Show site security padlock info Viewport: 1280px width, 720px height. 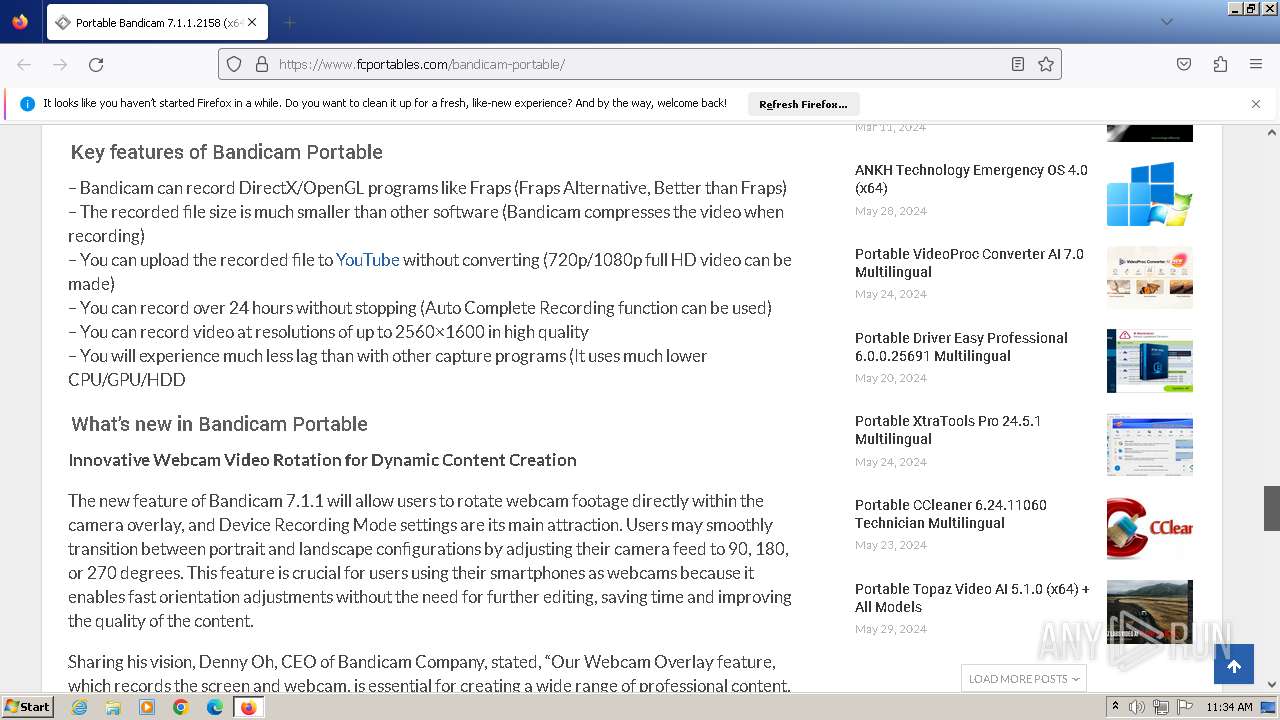click(x=262, y=64)
